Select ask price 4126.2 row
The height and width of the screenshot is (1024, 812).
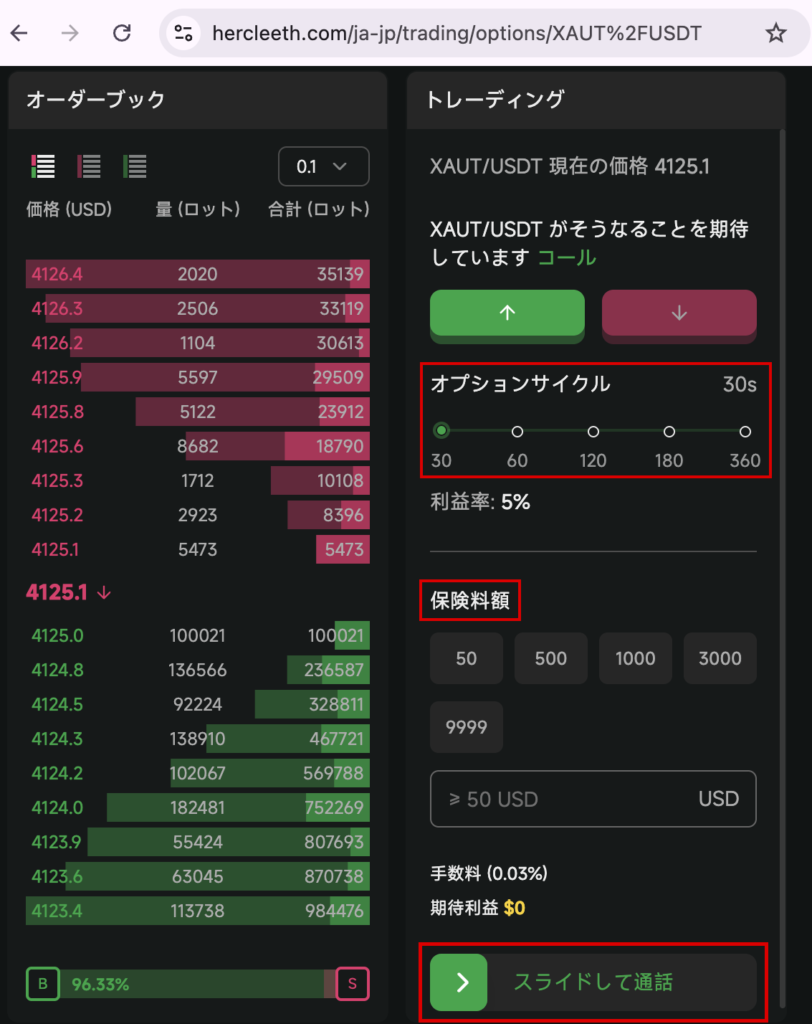click(x=198, y=343)
